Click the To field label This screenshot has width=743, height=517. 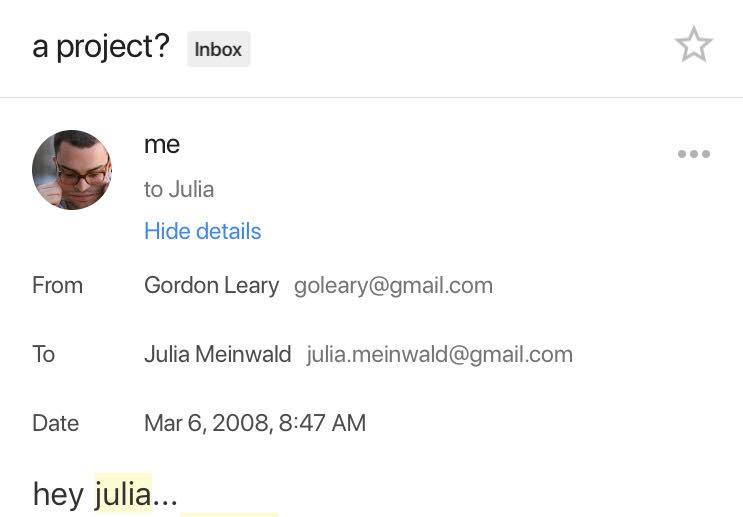point(43,354)
